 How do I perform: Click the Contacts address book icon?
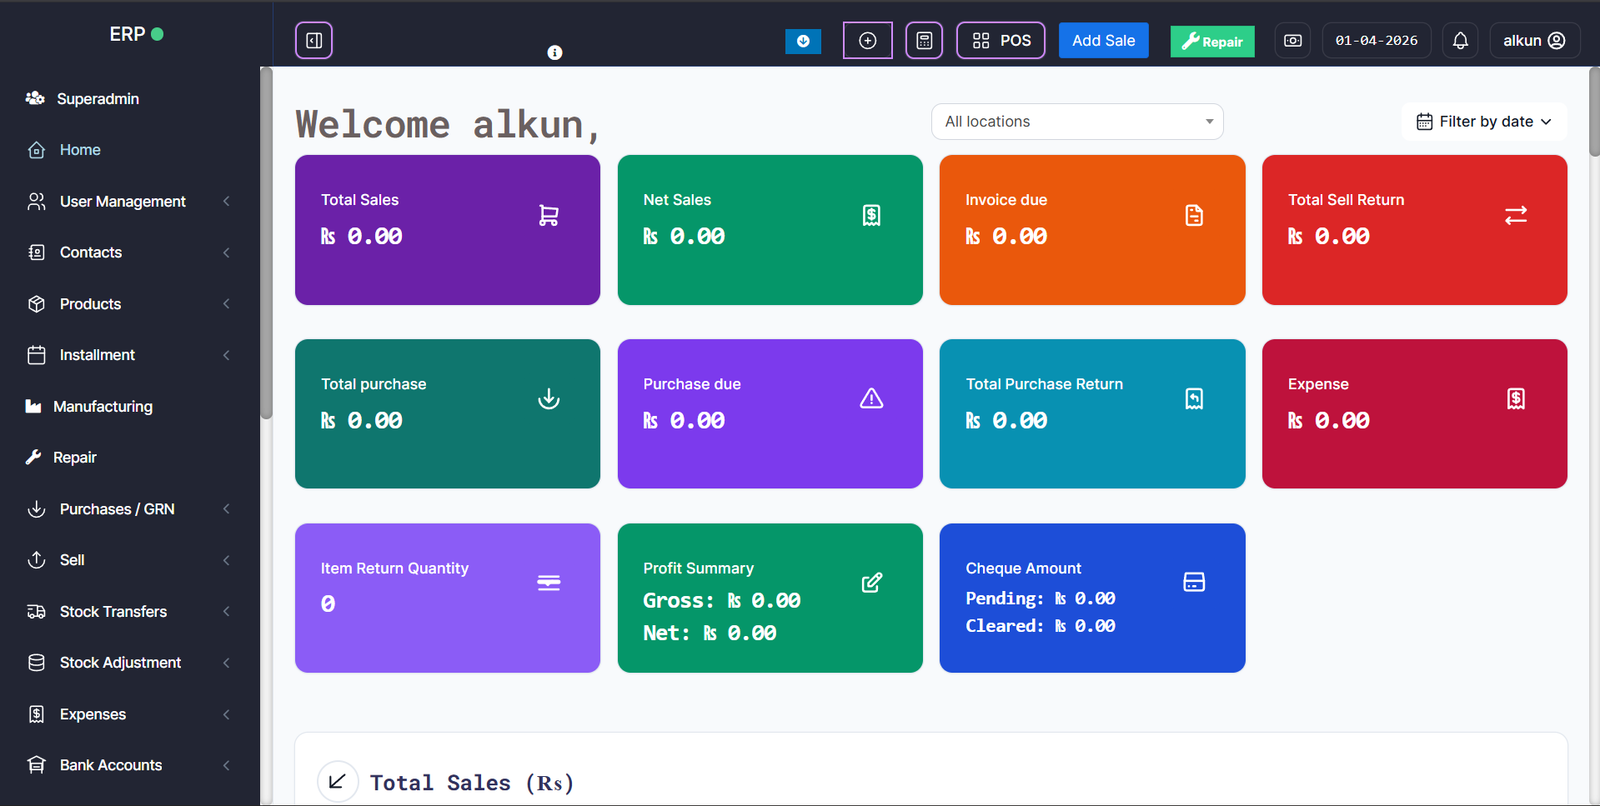pos(37,252)
